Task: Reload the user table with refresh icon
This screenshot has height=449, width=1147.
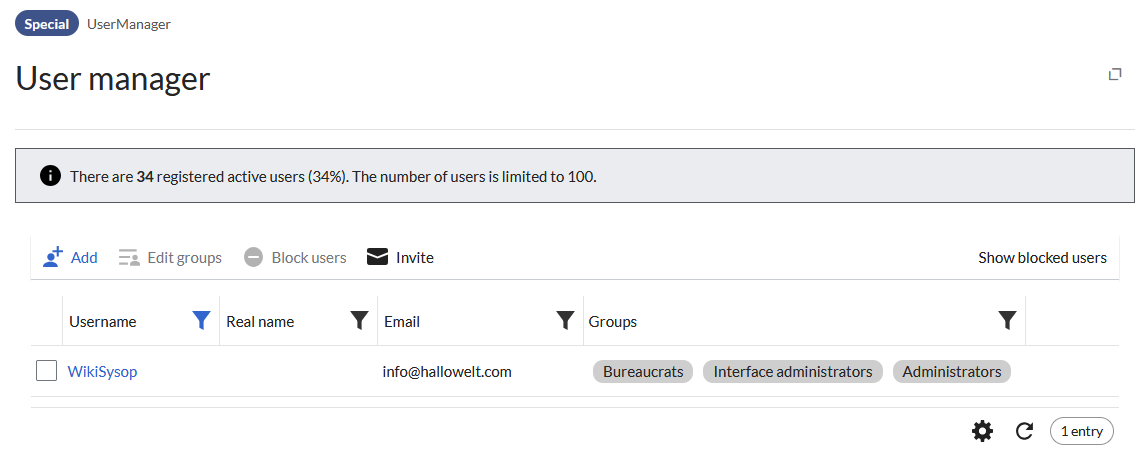Action: [1024, 431]
